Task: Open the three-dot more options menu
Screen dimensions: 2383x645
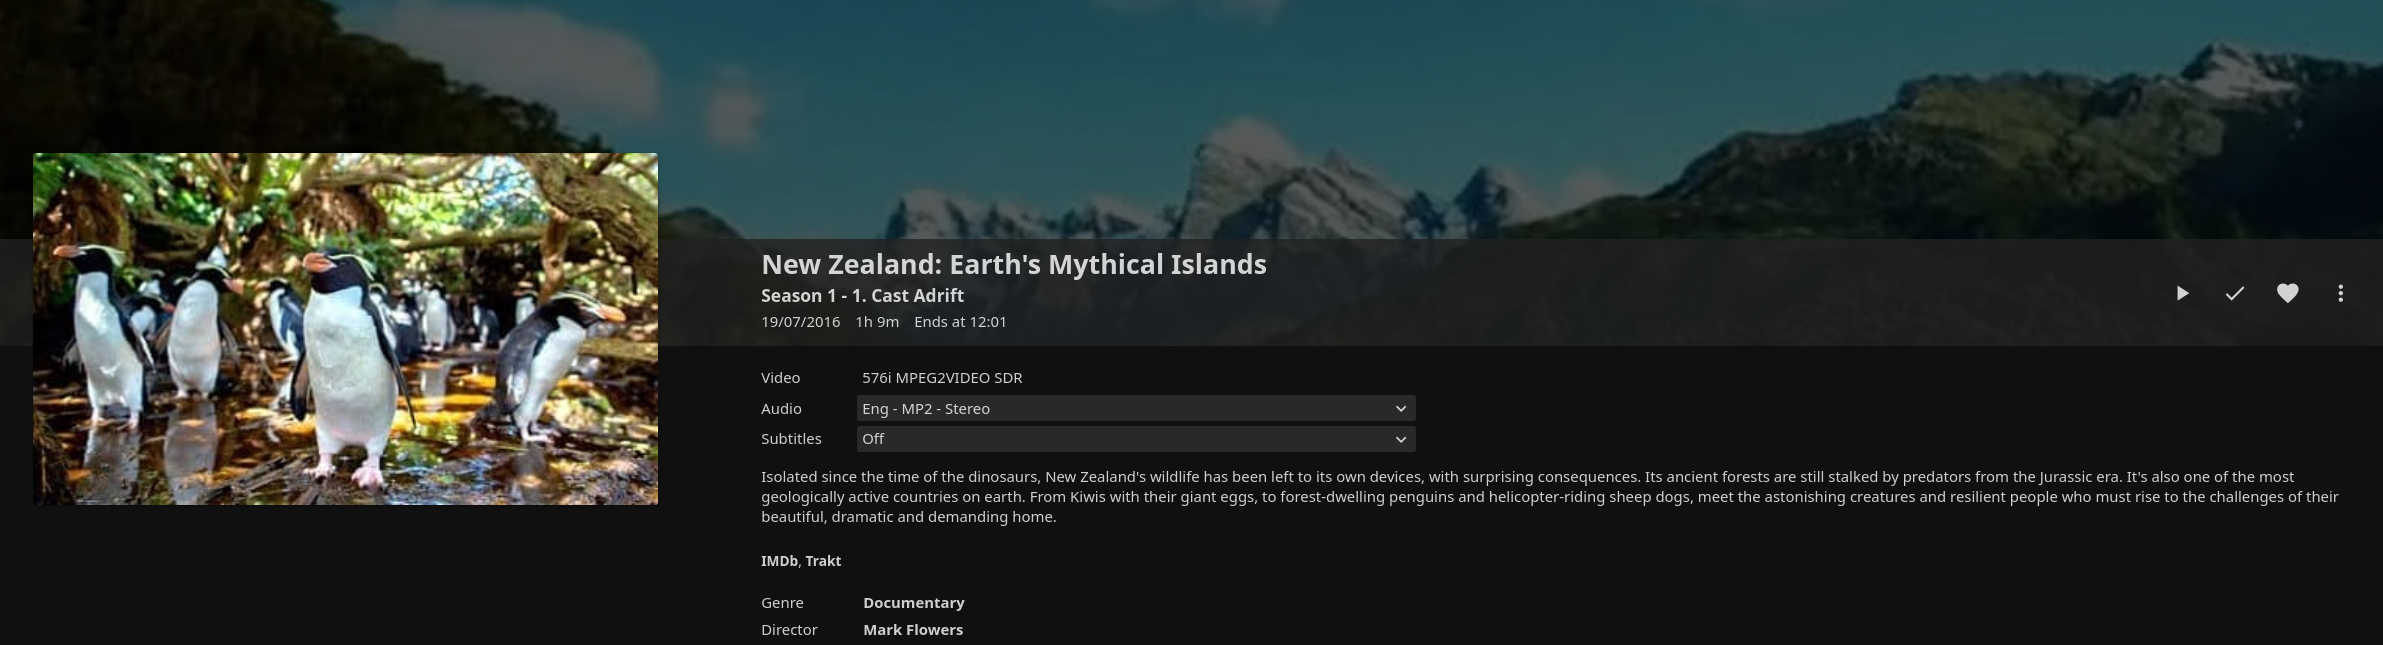Action: click(x=2339, y=293)
